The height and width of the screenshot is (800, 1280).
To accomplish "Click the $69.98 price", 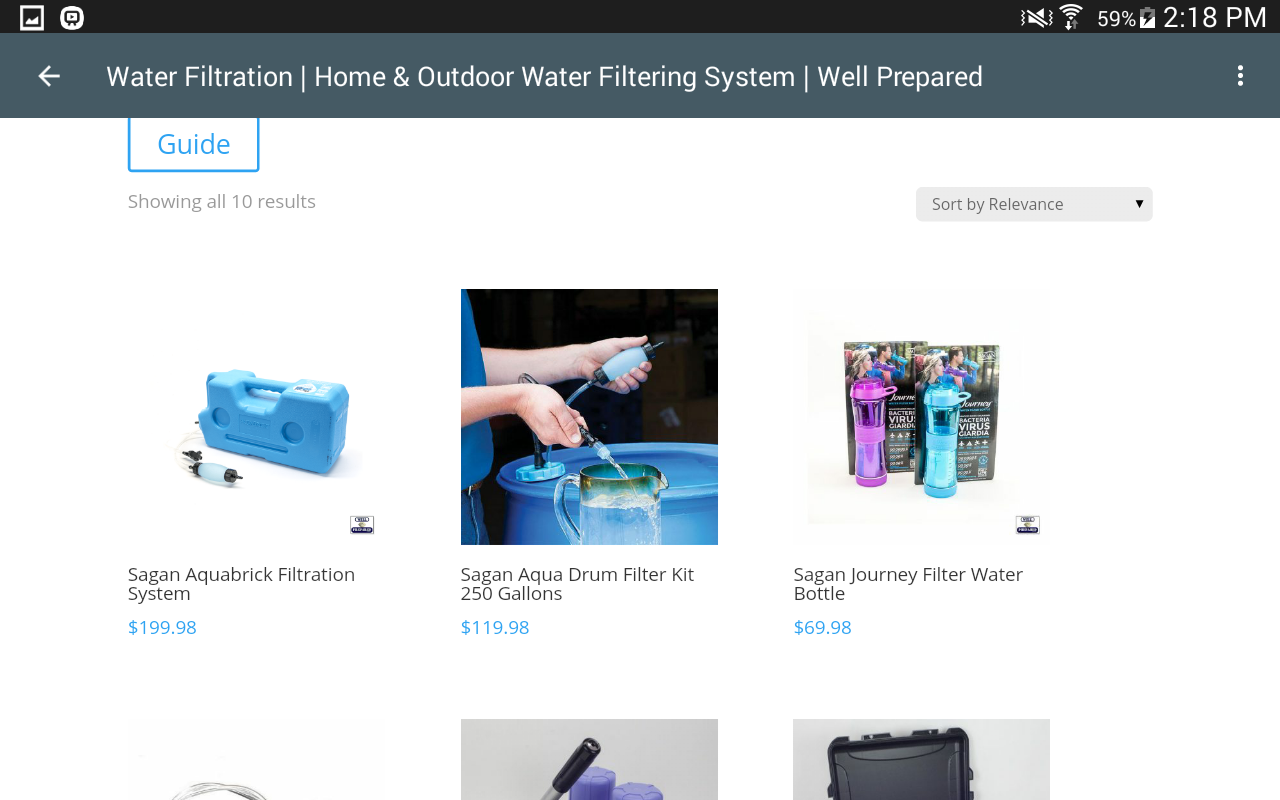I will pyautogui.click(x=822, y=628).
